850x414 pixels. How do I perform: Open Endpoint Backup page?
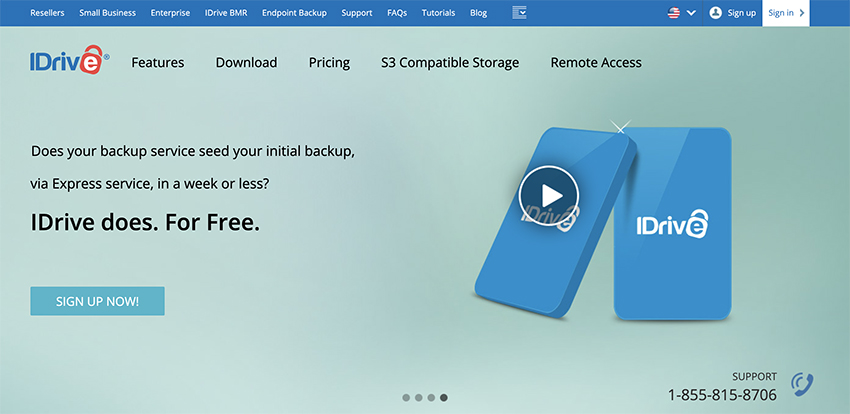click(x=294, y=13)
